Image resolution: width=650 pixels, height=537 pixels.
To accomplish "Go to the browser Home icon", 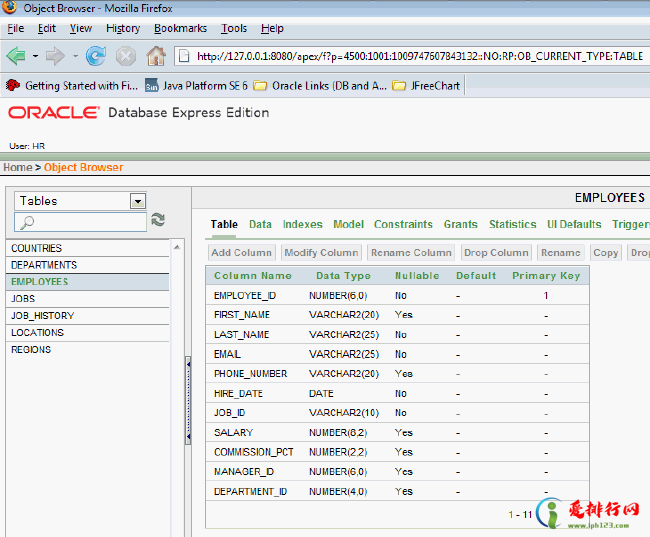I will [156, 56].
